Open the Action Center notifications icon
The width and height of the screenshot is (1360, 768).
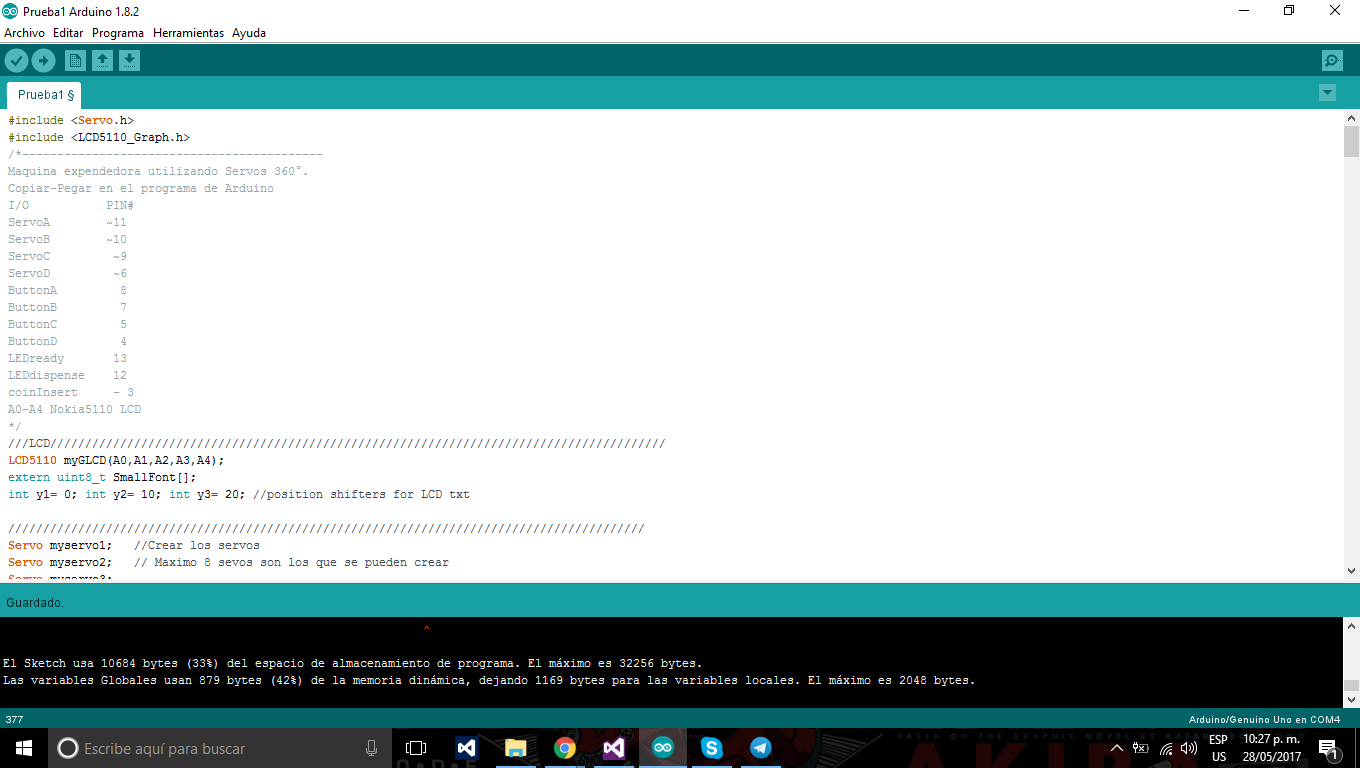coord(1329,748)
